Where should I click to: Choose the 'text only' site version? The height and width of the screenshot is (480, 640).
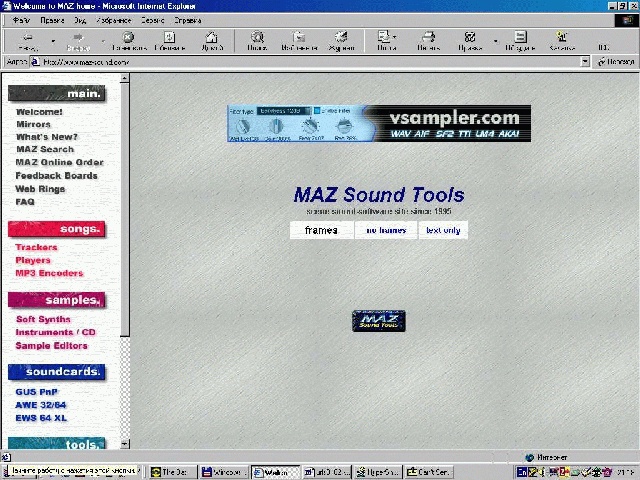click(443, 230)
